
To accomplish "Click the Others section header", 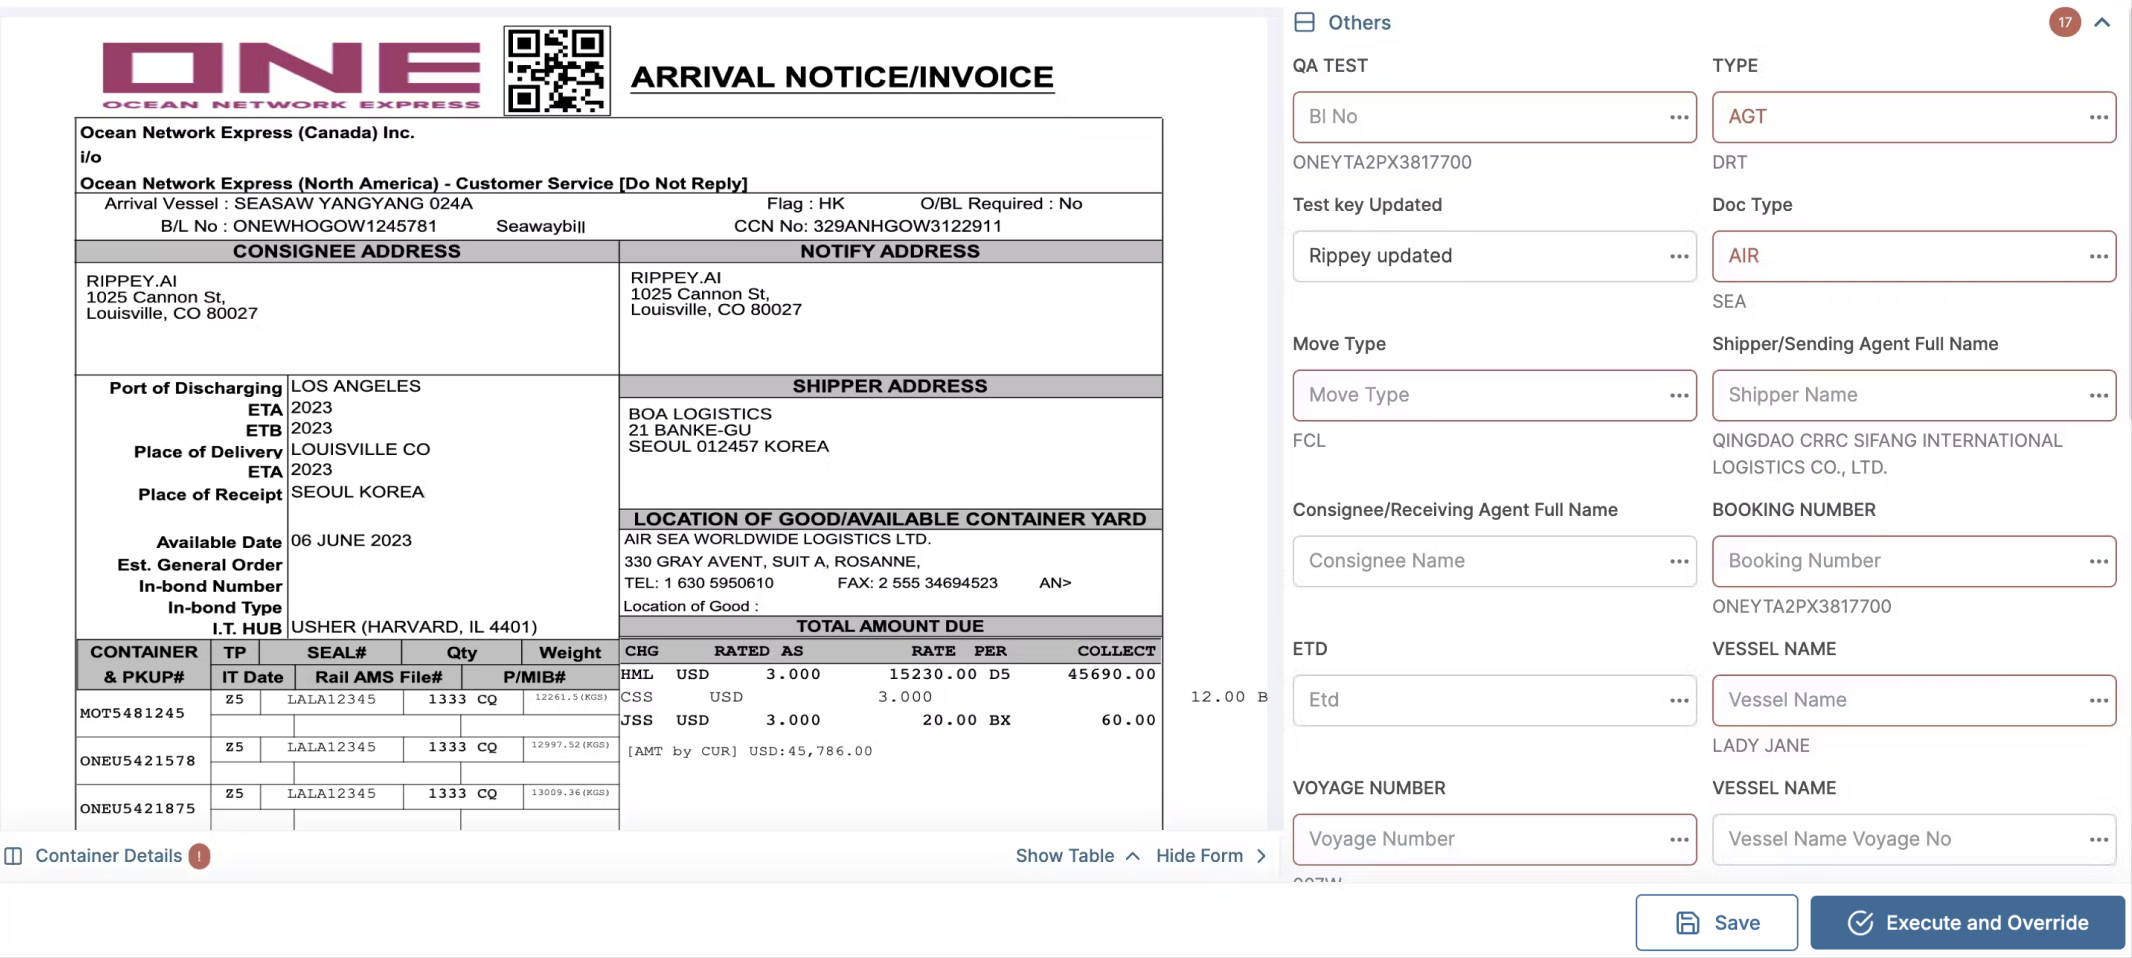I will coord(1358,22).
